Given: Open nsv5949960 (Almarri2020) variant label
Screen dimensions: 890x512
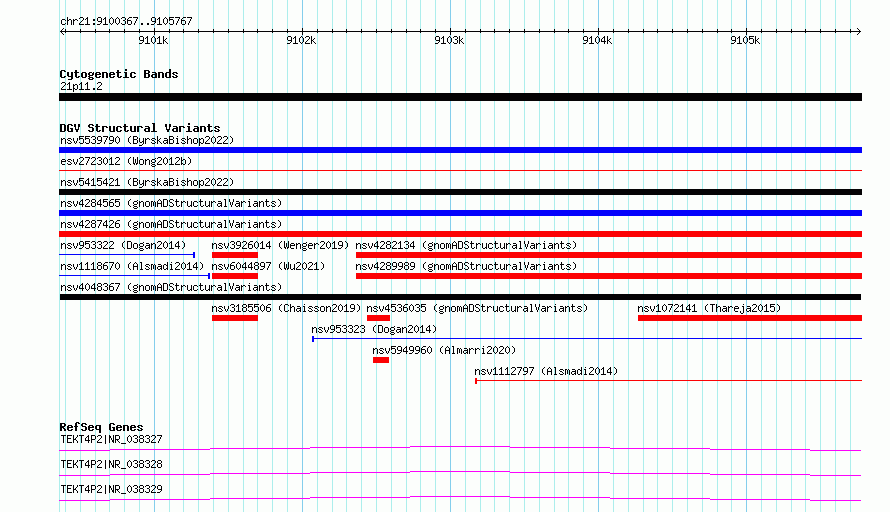Looking at the screenshot, I should [444, 350].
